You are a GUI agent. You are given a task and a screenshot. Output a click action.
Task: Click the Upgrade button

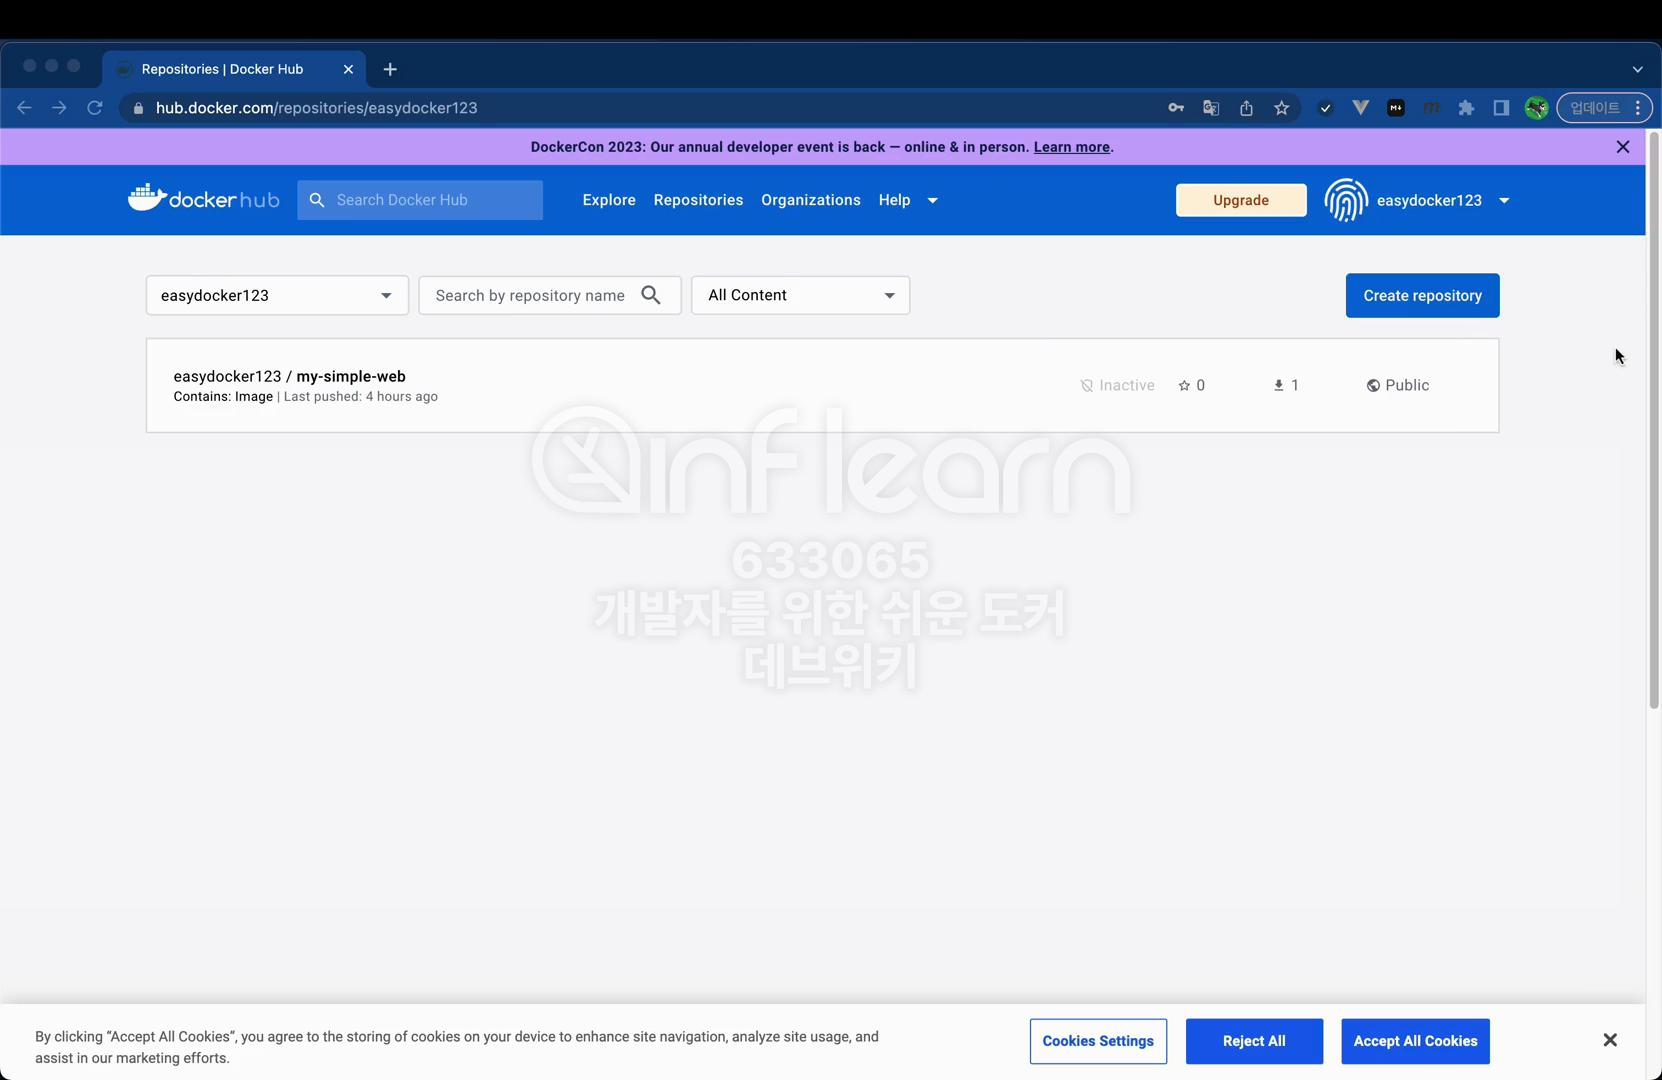click(1241, 200)
